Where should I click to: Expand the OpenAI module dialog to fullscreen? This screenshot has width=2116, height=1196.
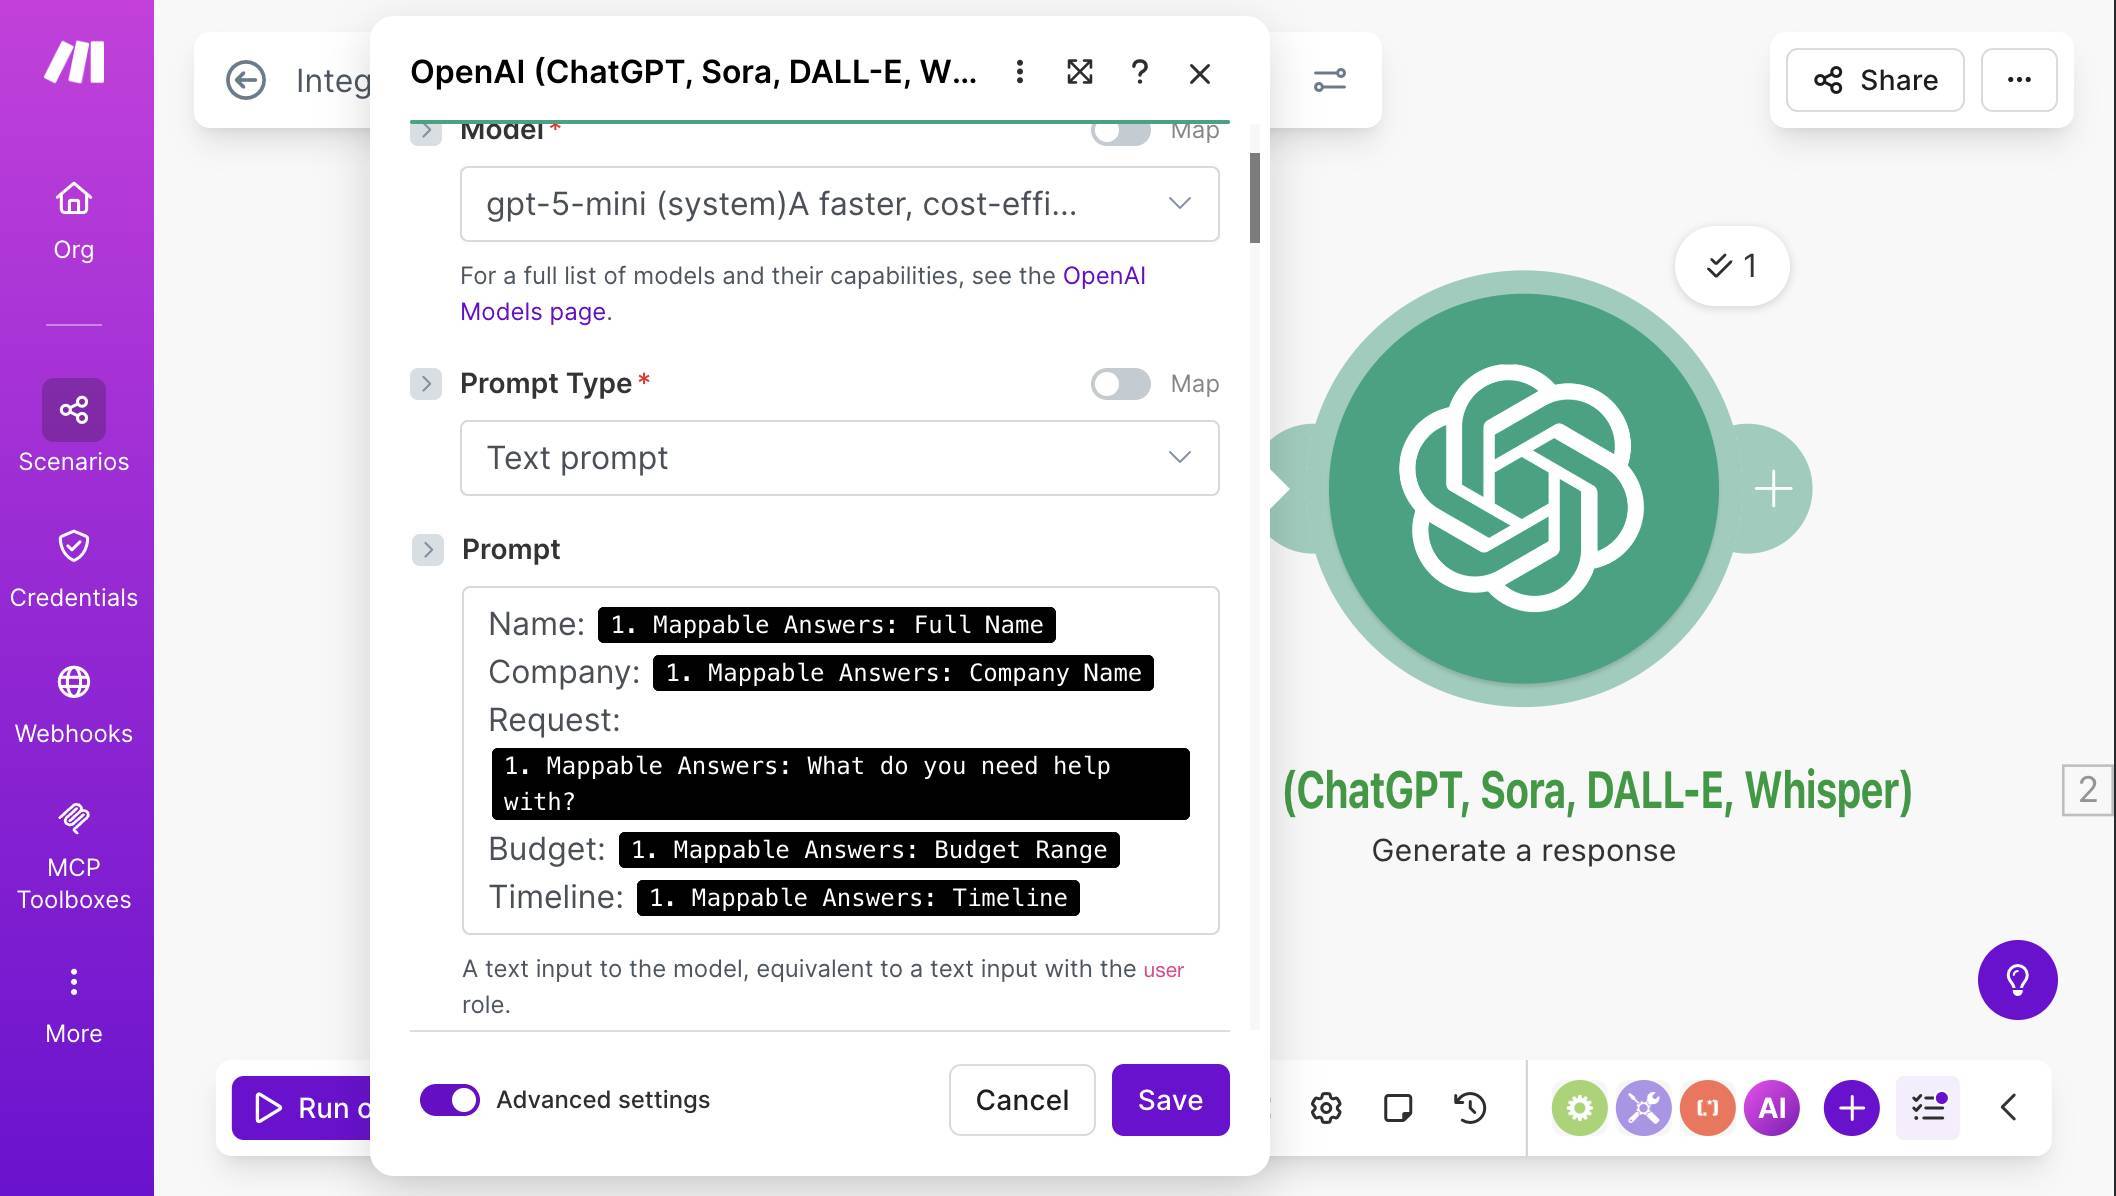click(x=1079, y=72)
